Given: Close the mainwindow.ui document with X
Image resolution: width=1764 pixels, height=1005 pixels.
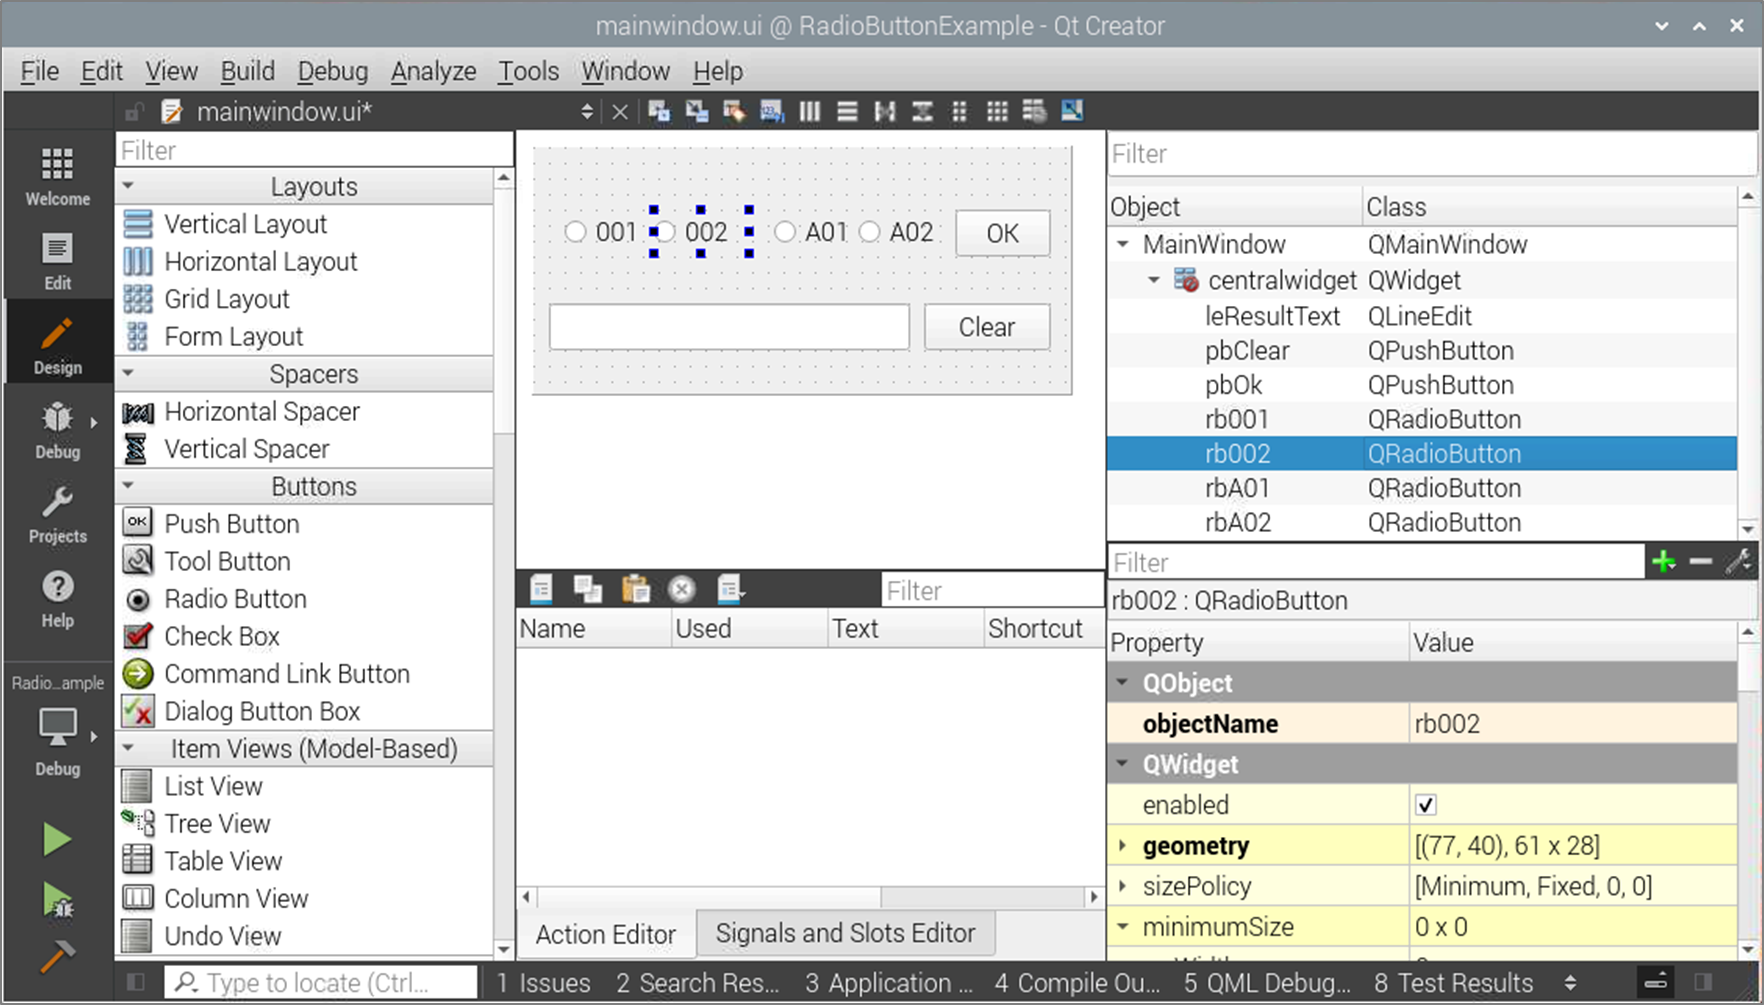Looking at the screenshot, I should (x=620, y=112).
